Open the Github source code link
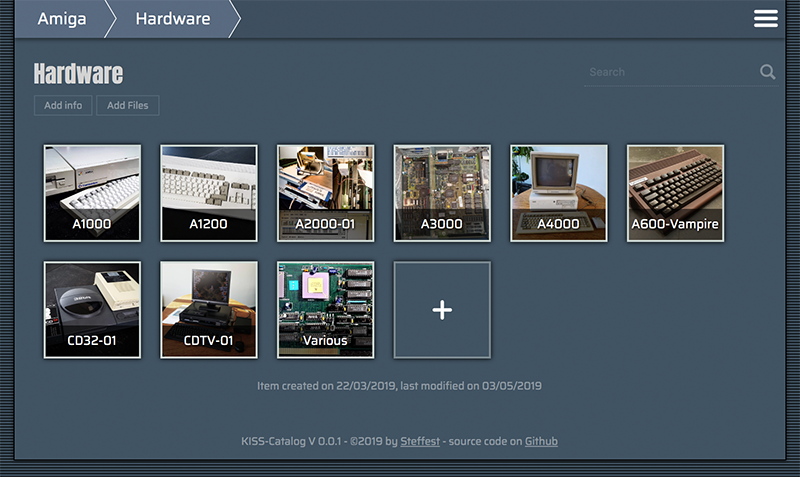Viewport: 800px width, 477px height. 541,441
